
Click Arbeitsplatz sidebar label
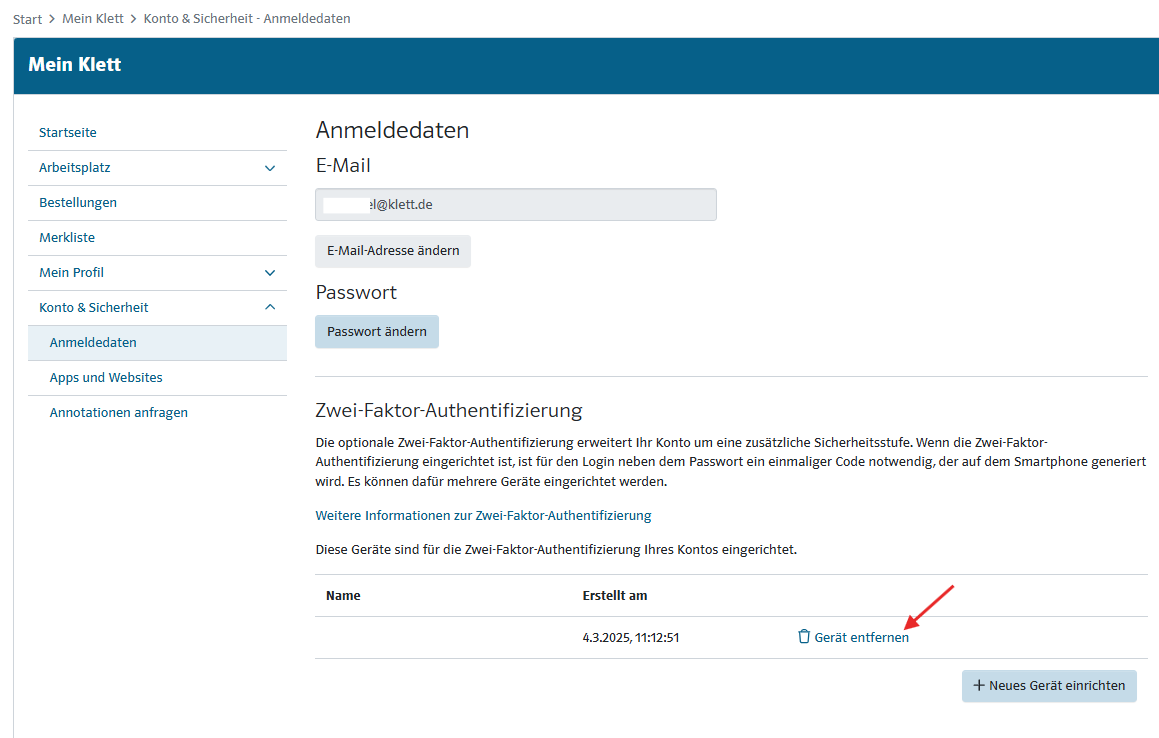[x=75, y=168]
